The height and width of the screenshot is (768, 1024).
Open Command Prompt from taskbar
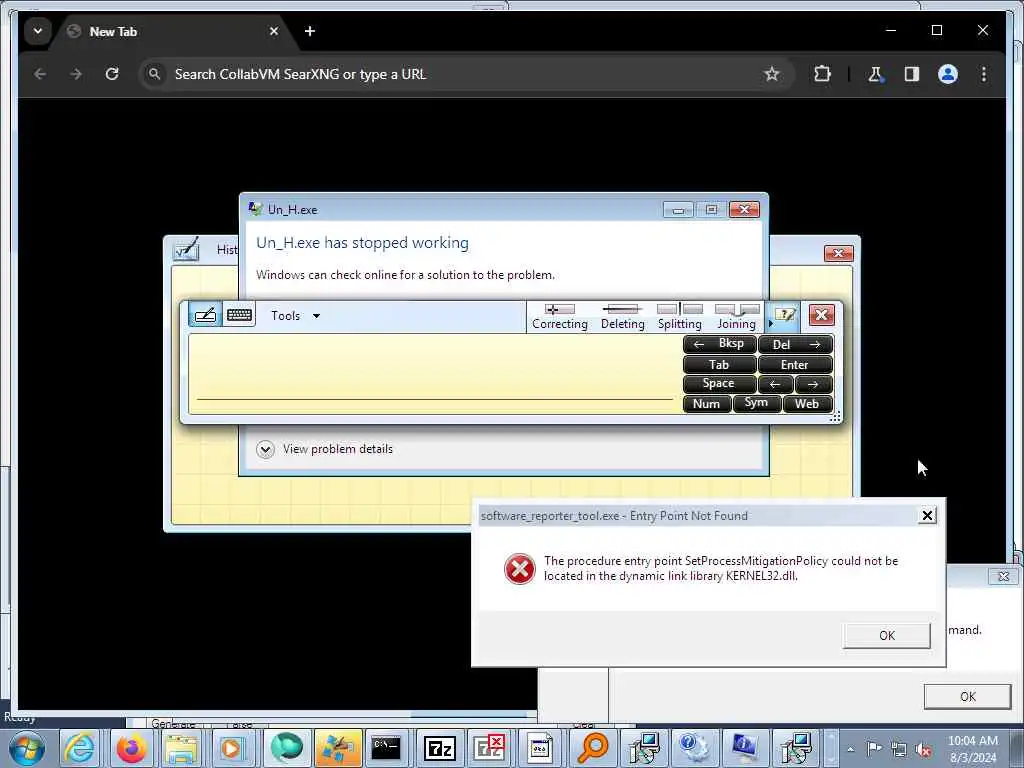point(386,748)
